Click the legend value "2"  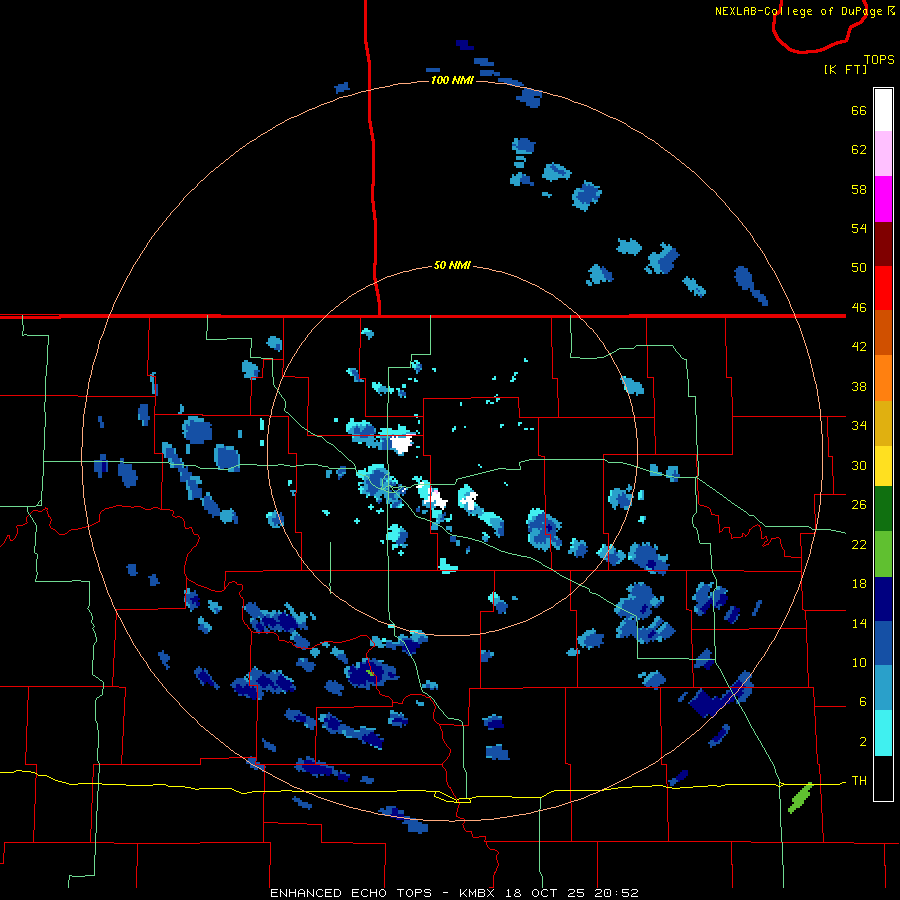(863, 742)
